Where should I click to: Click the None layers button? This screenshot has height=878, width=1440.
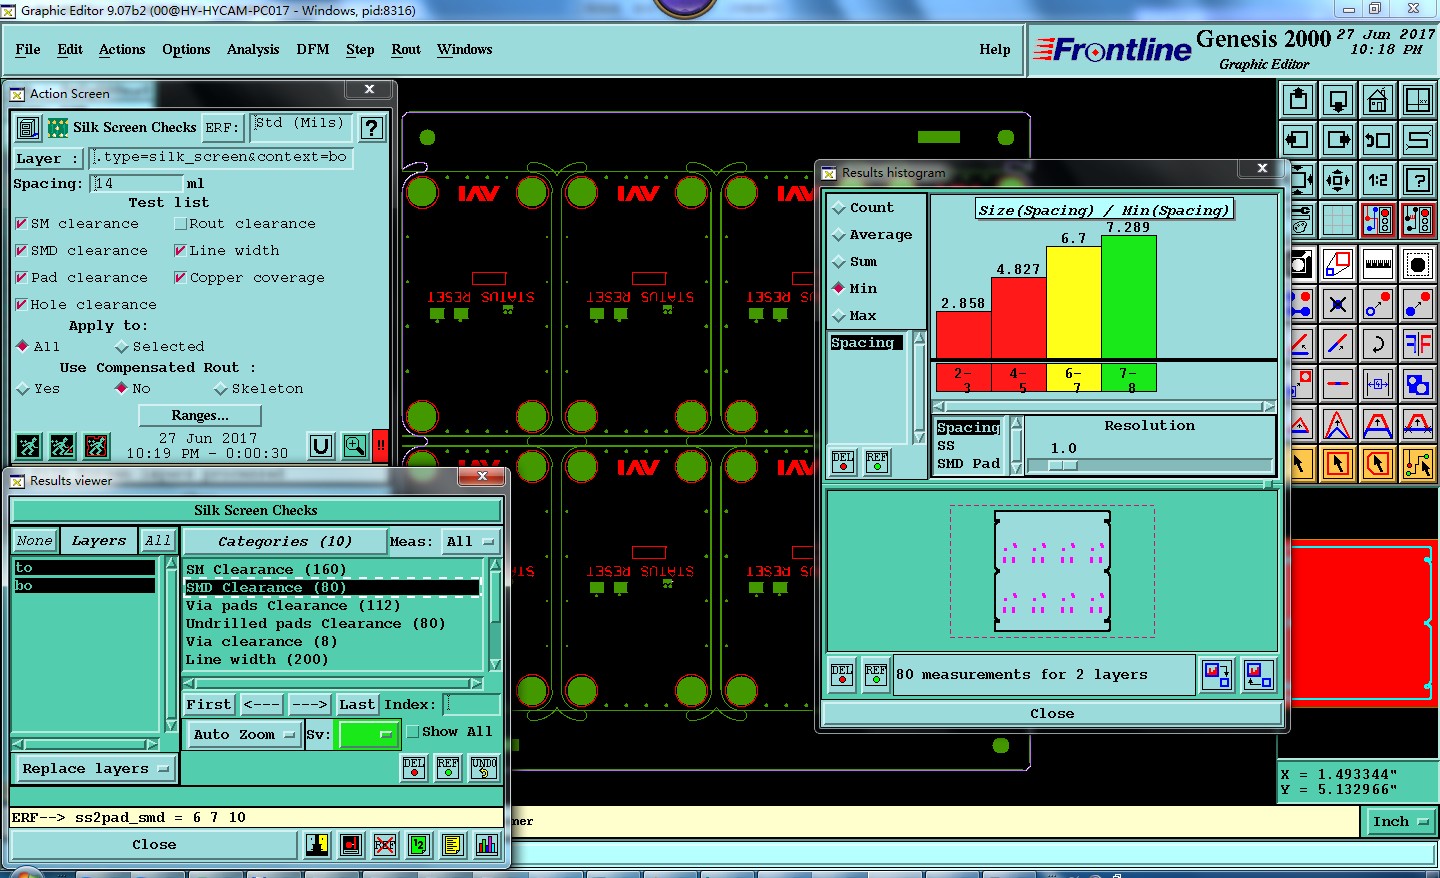(x=34, y=541)
